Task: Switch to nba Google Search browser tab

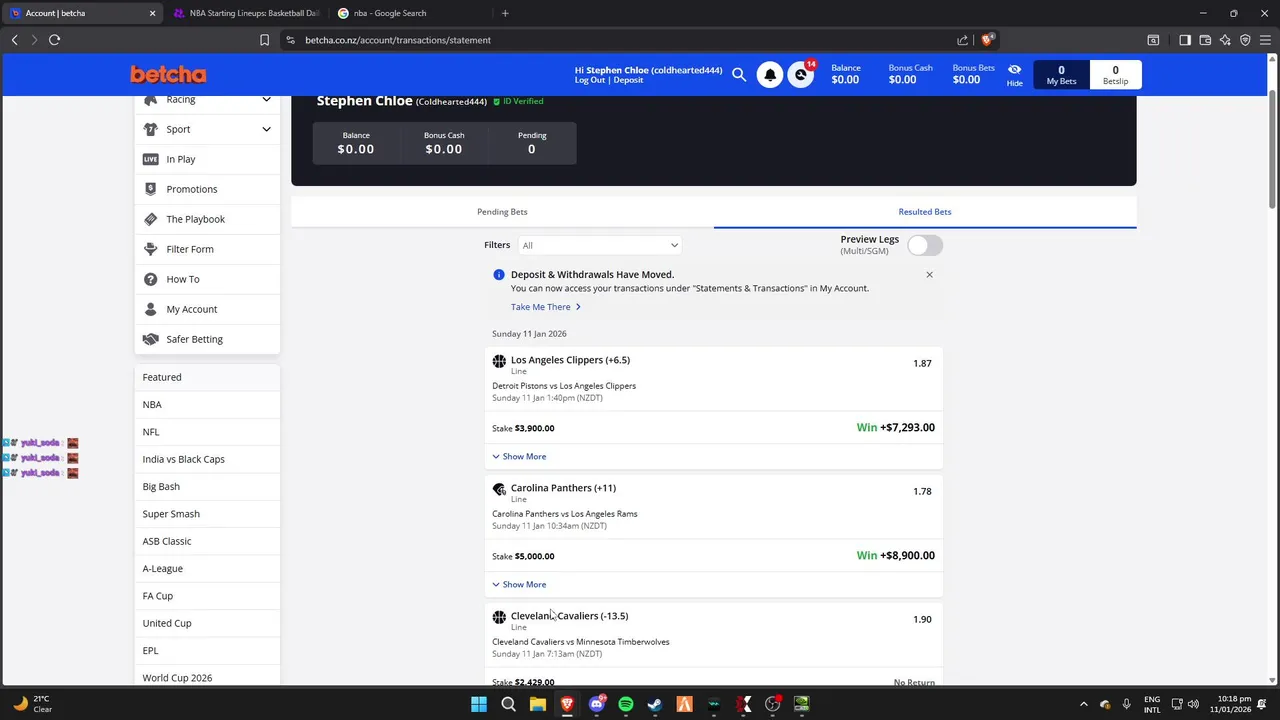Action: tap(409, 13)
